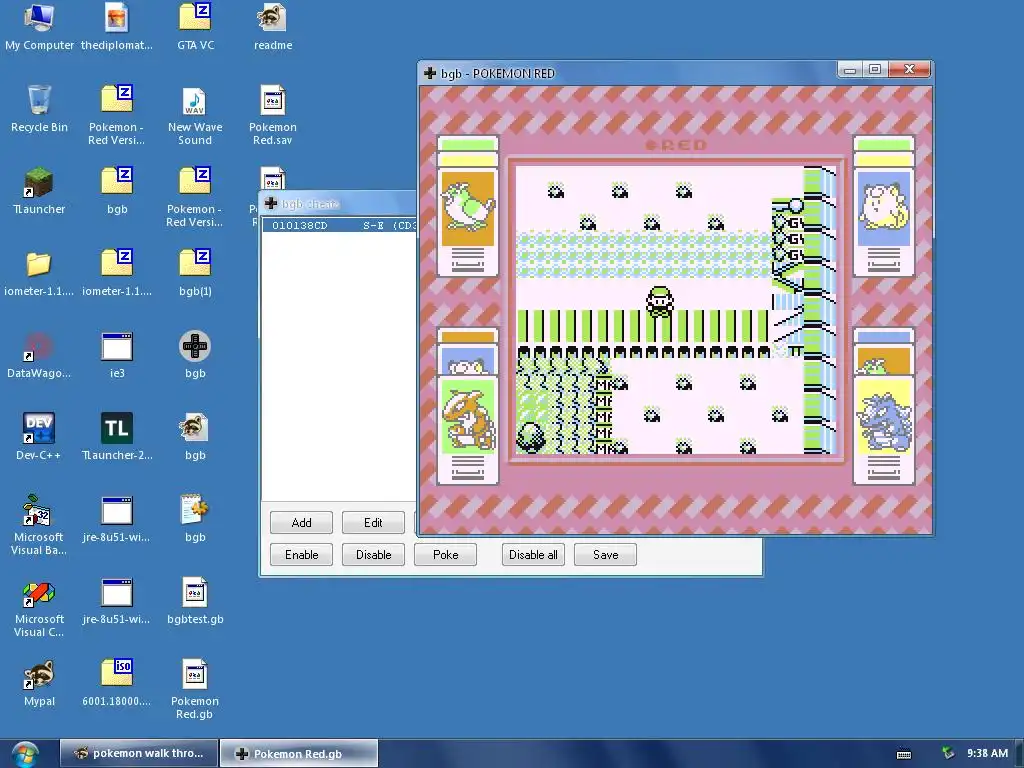
Task: Select the bgb icon with raccoon image
Action: tap(195, 438)
